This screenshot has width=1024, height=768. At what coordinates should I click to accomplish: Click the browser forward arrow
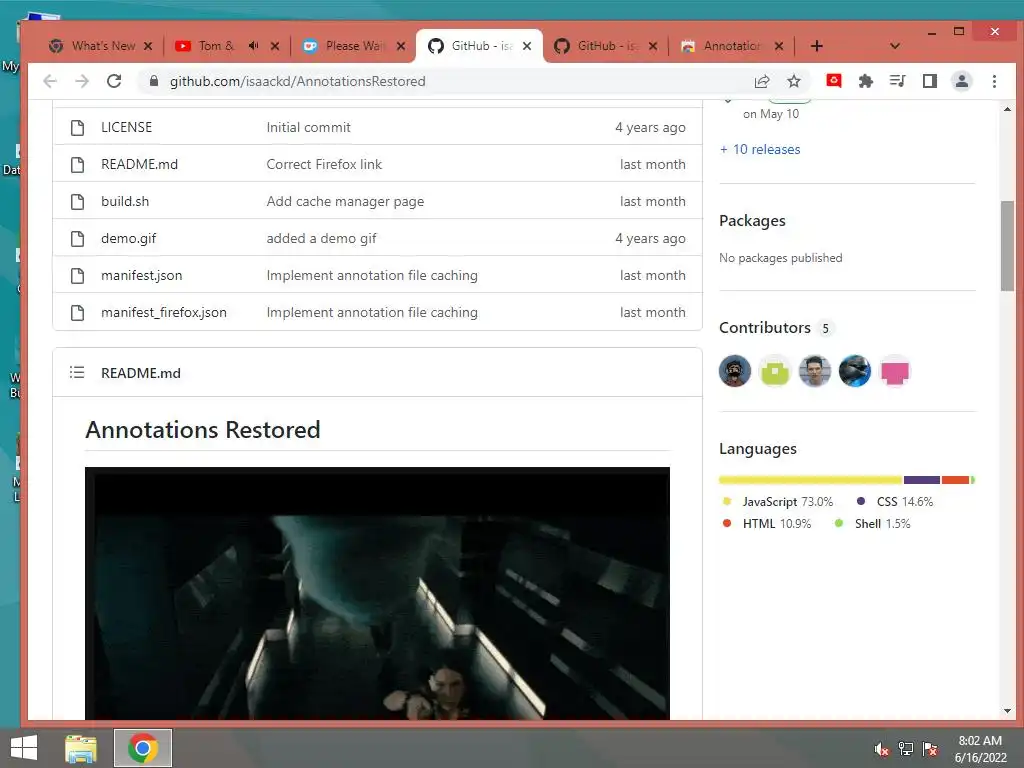pyautogui.click(x=82, y=81)
